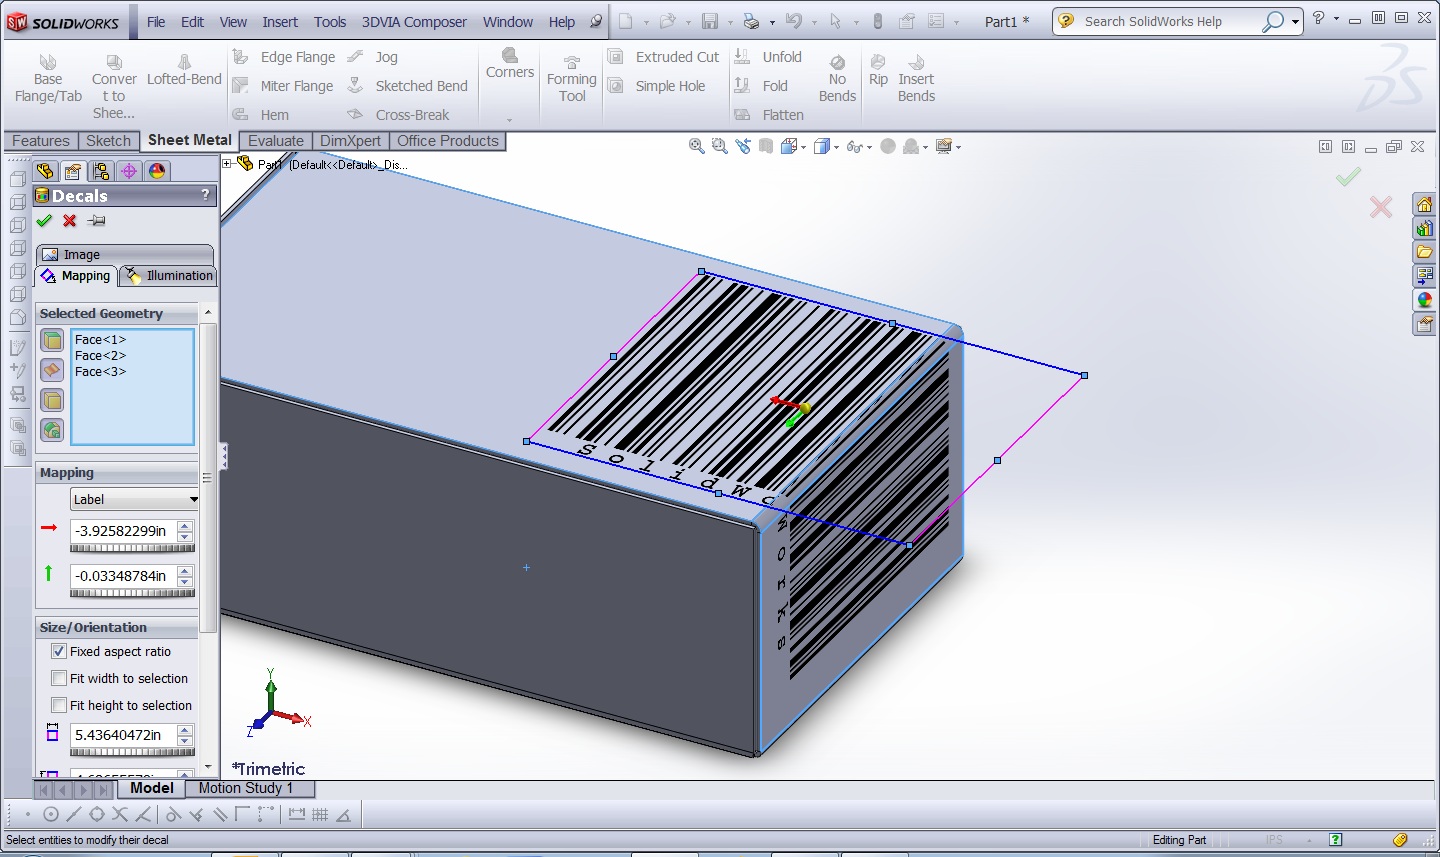Expand the view orientation dropdown
1440x857 pixels.
point(803,147)
